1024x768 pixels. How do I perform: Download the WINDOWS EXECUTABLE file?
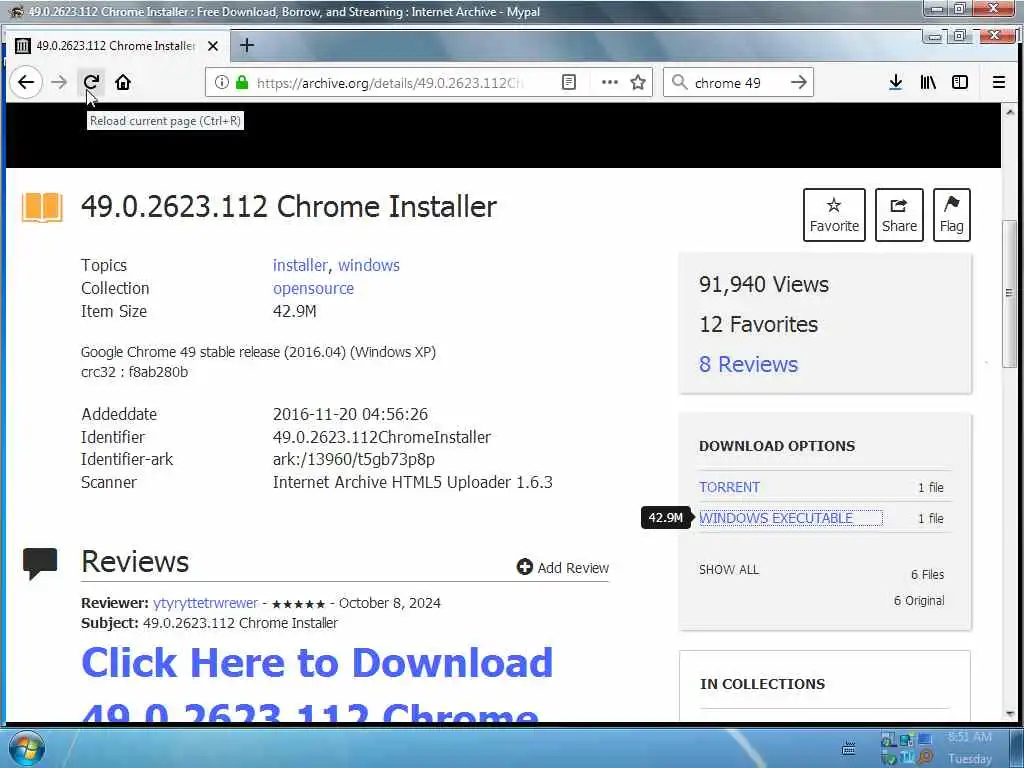point(776,518)
